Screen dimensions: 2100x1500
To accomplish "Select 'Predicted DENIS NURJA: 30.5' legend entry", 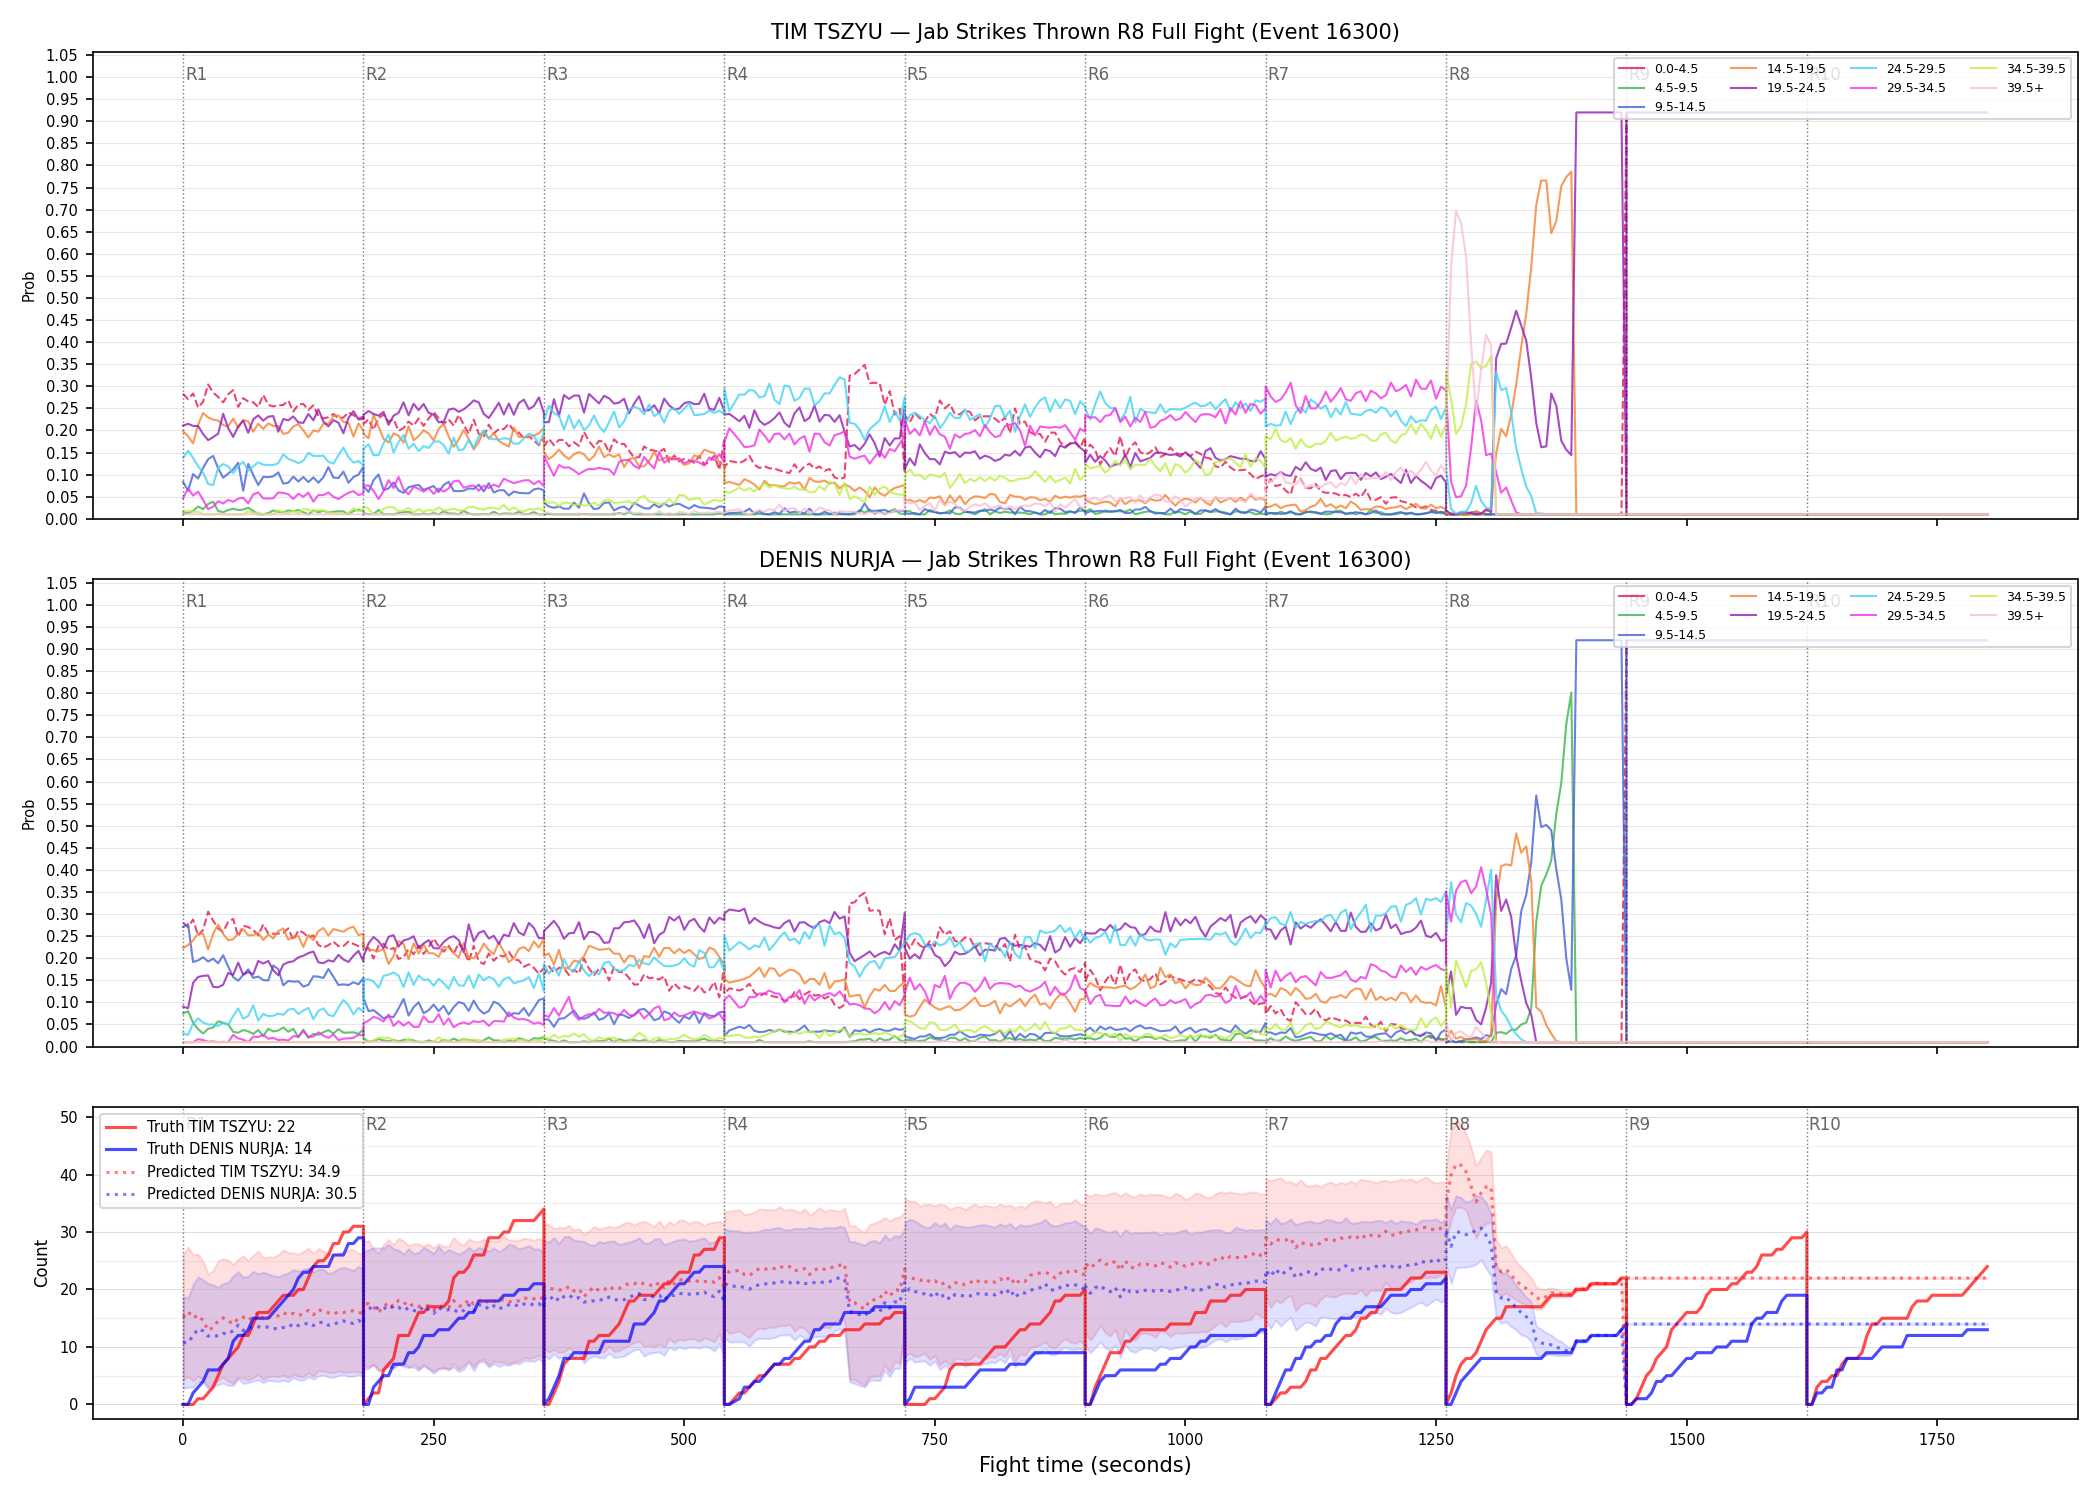I will tap(230, 1193).
